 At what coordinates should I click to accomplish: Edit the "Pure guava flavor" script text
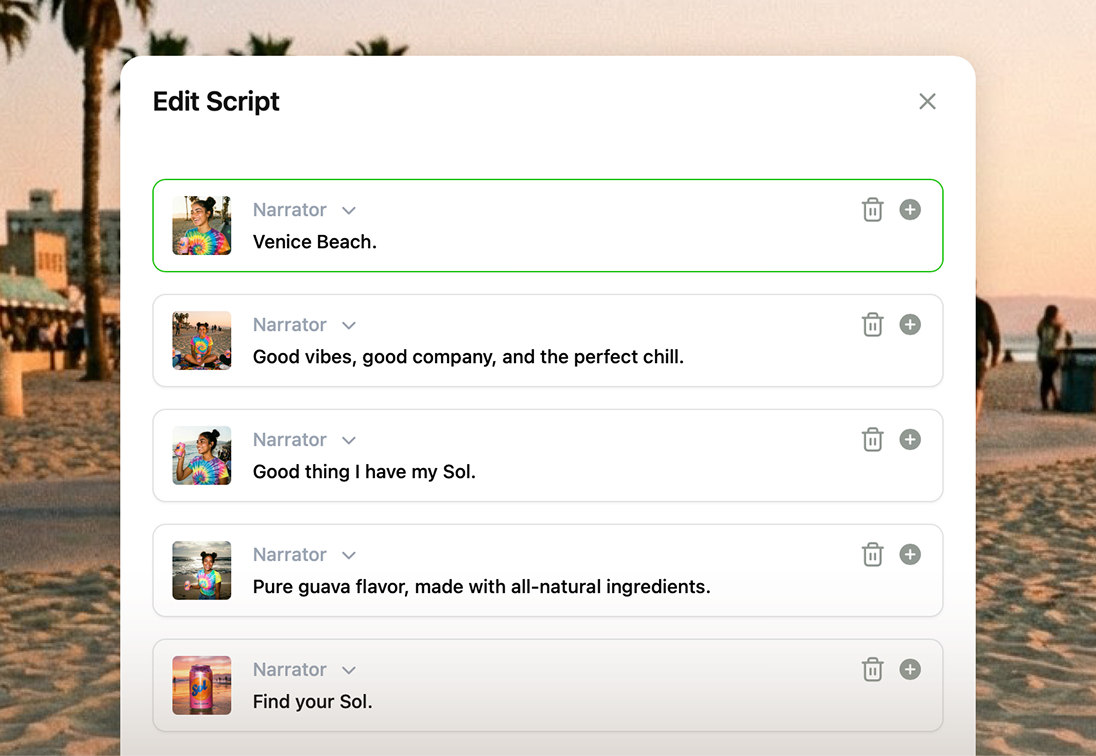coord(481,587)
